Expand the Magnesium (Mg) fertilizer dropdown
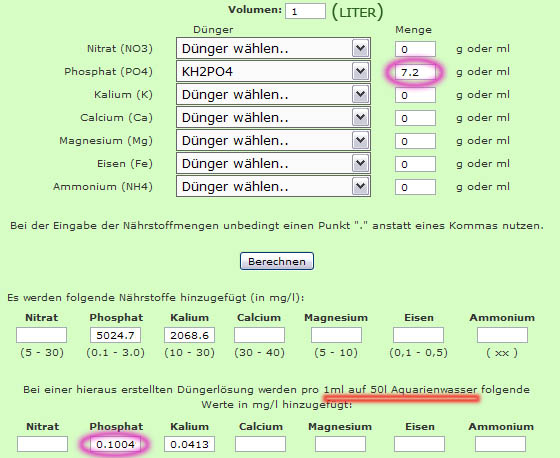The height and width of the screenshot is (458, 560). coord(273,140)
